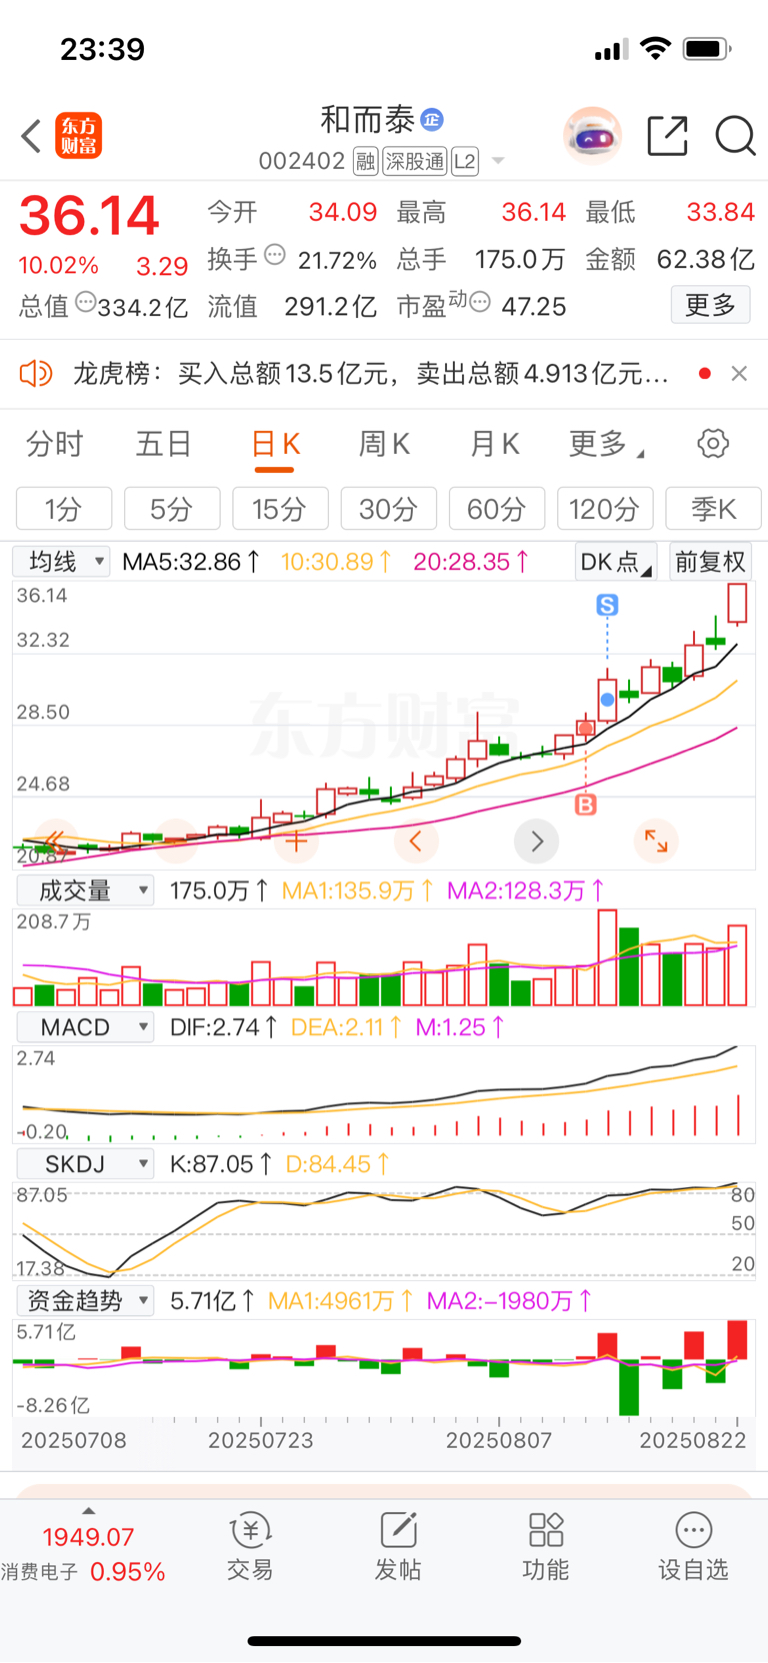Expand chart to fullscreen icon
768x1663 pixels.
[x=656, y=841]
